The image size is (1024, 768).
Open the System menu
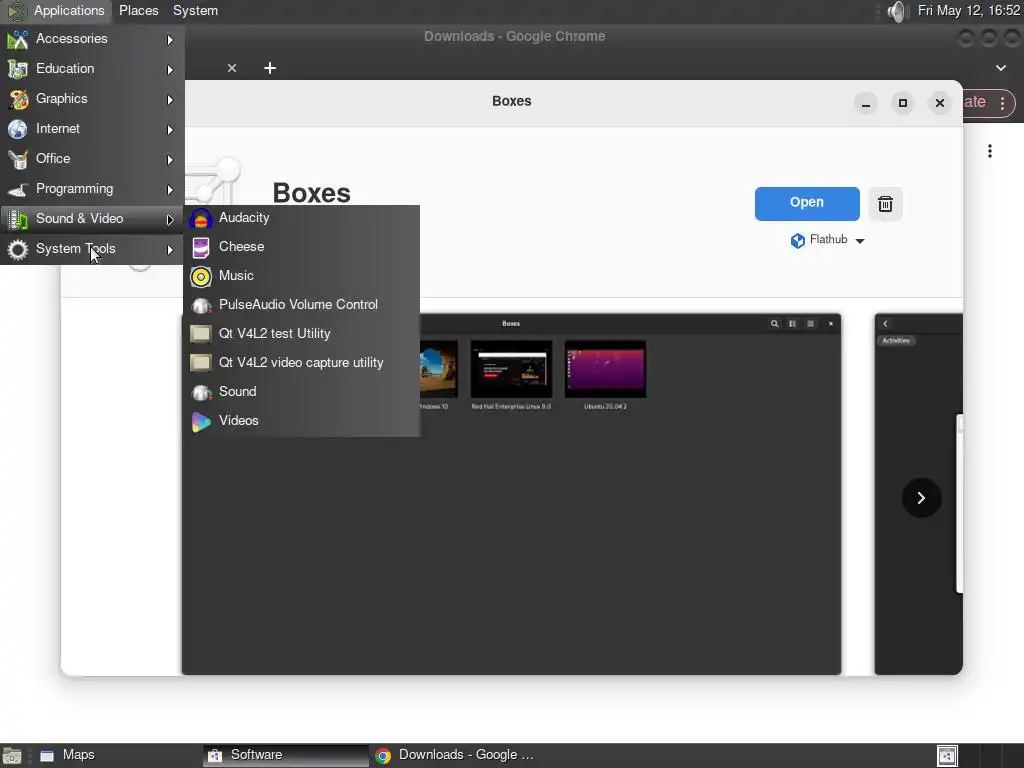(195, 11)
